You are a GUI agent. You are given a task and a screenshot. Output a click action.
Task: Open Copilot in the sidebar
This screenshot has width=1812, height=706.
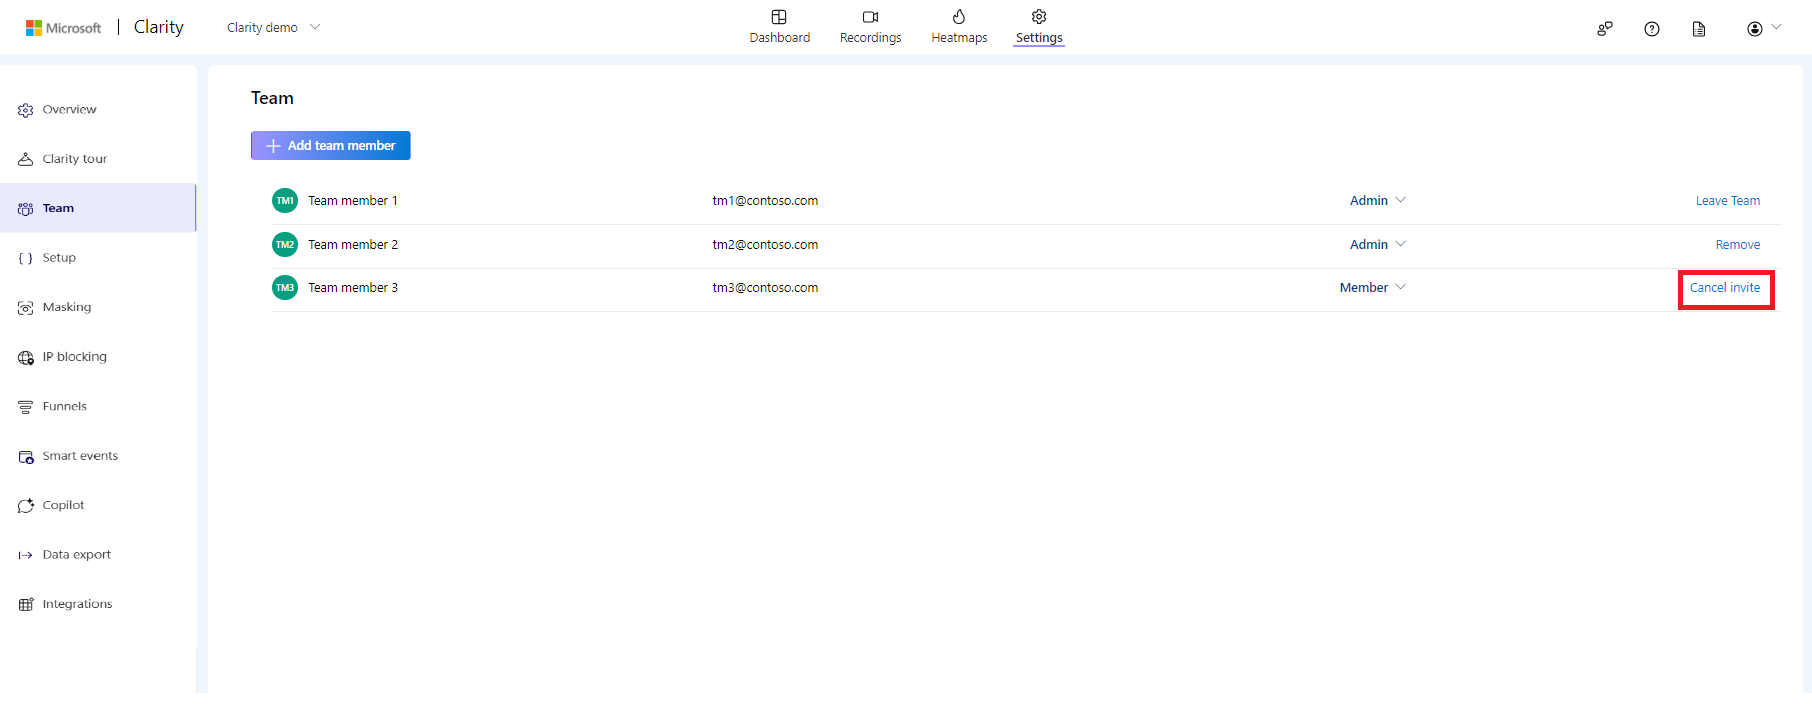(x=98, y=505)
